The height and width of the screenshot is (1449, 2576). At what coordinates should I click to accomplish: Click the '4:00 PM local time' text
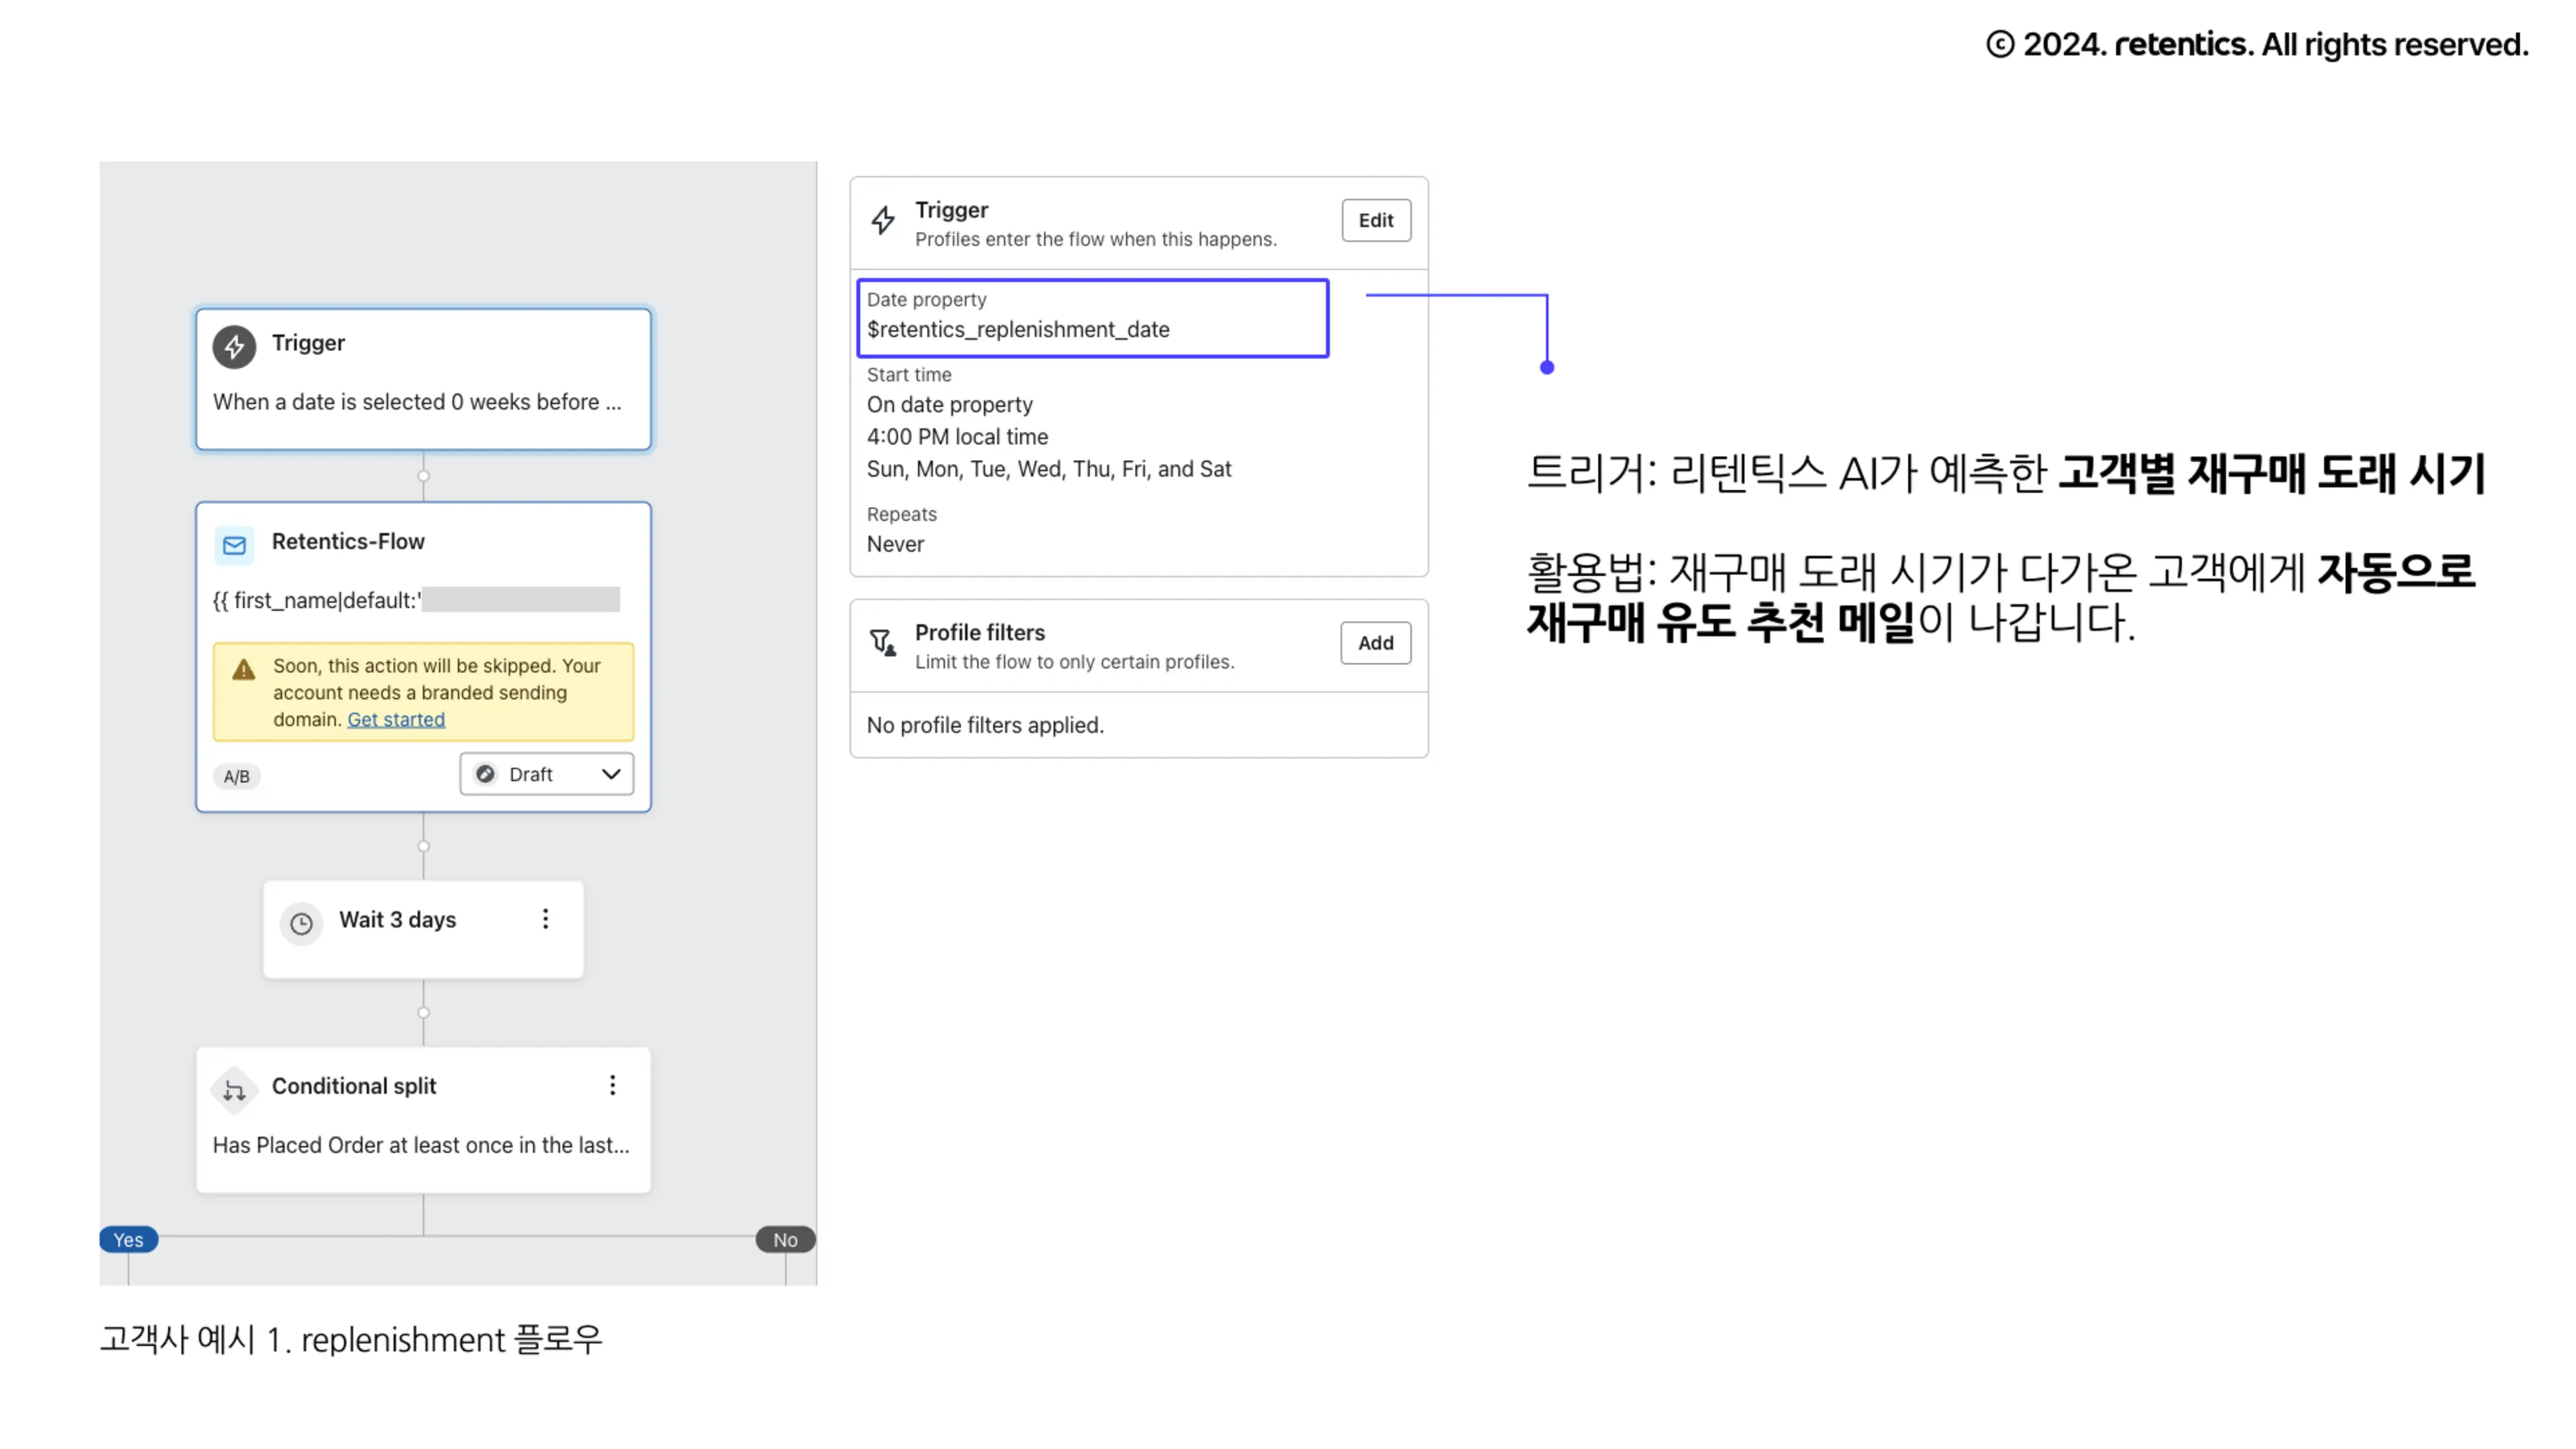tap(957, 436)
